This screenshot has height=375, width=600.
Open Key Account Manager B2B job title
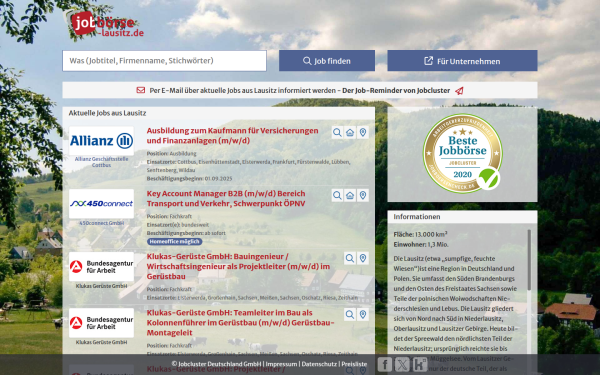click(226, 198)
